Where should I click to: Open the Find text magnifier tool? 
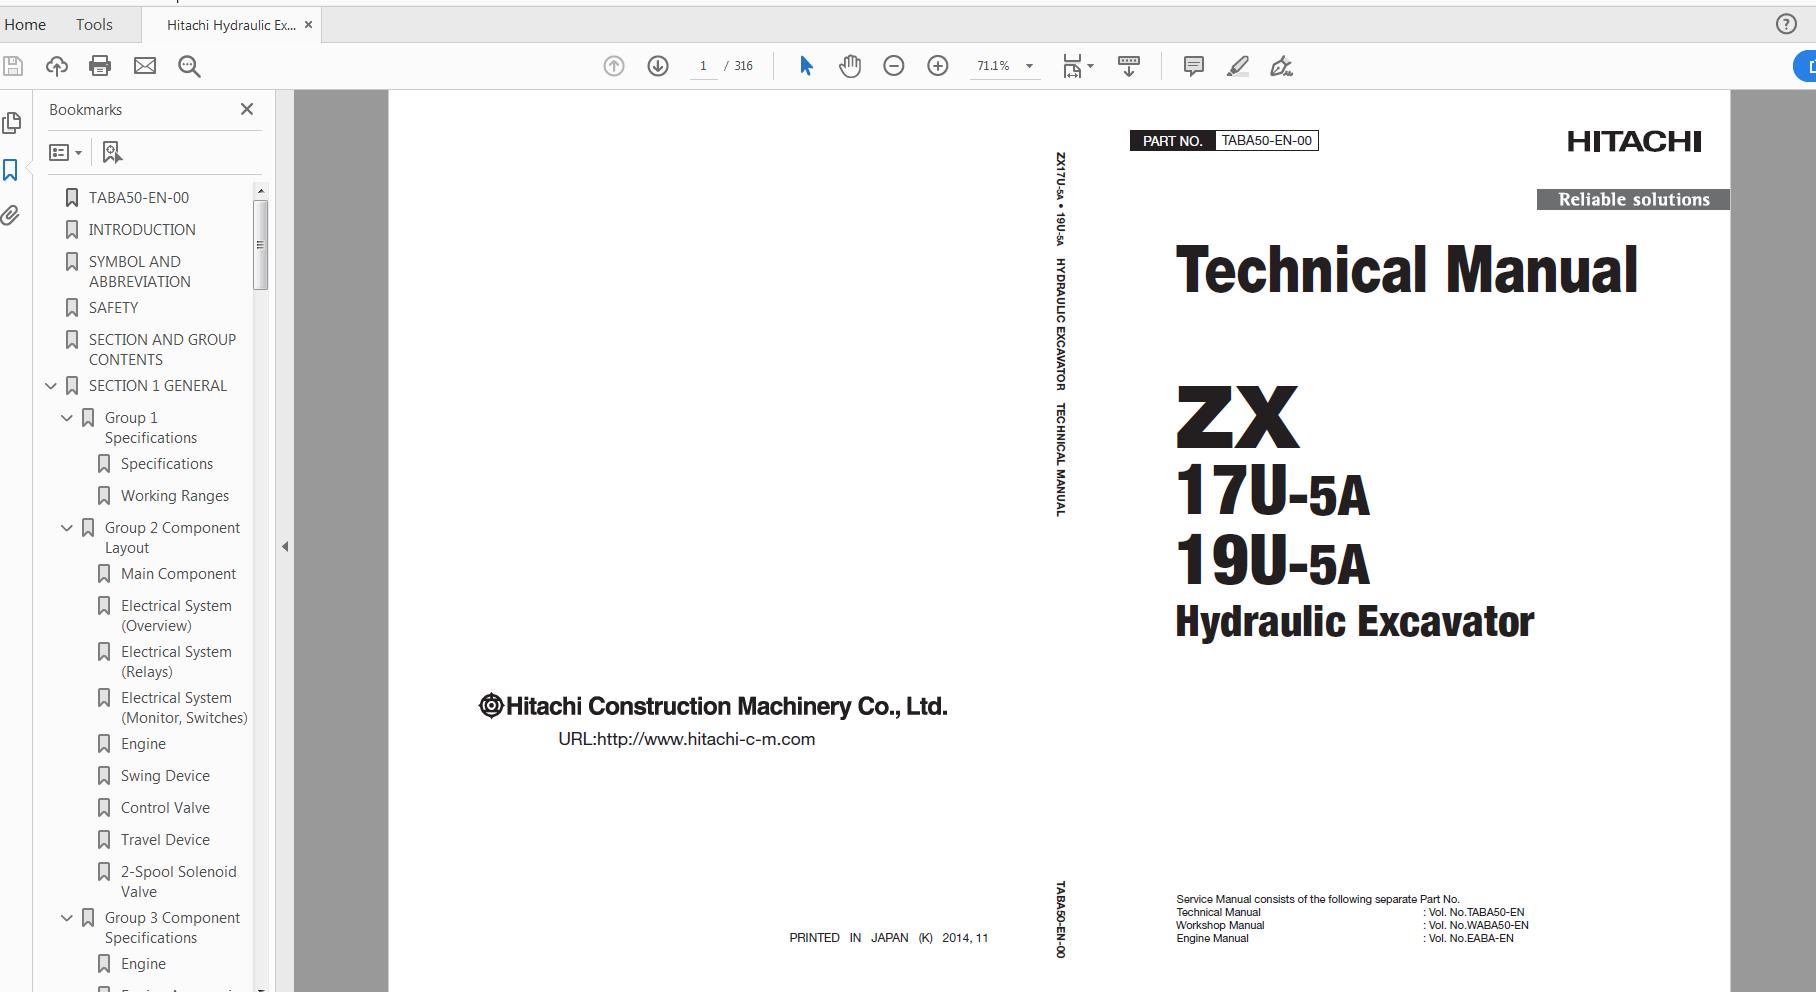click(189, 66)
